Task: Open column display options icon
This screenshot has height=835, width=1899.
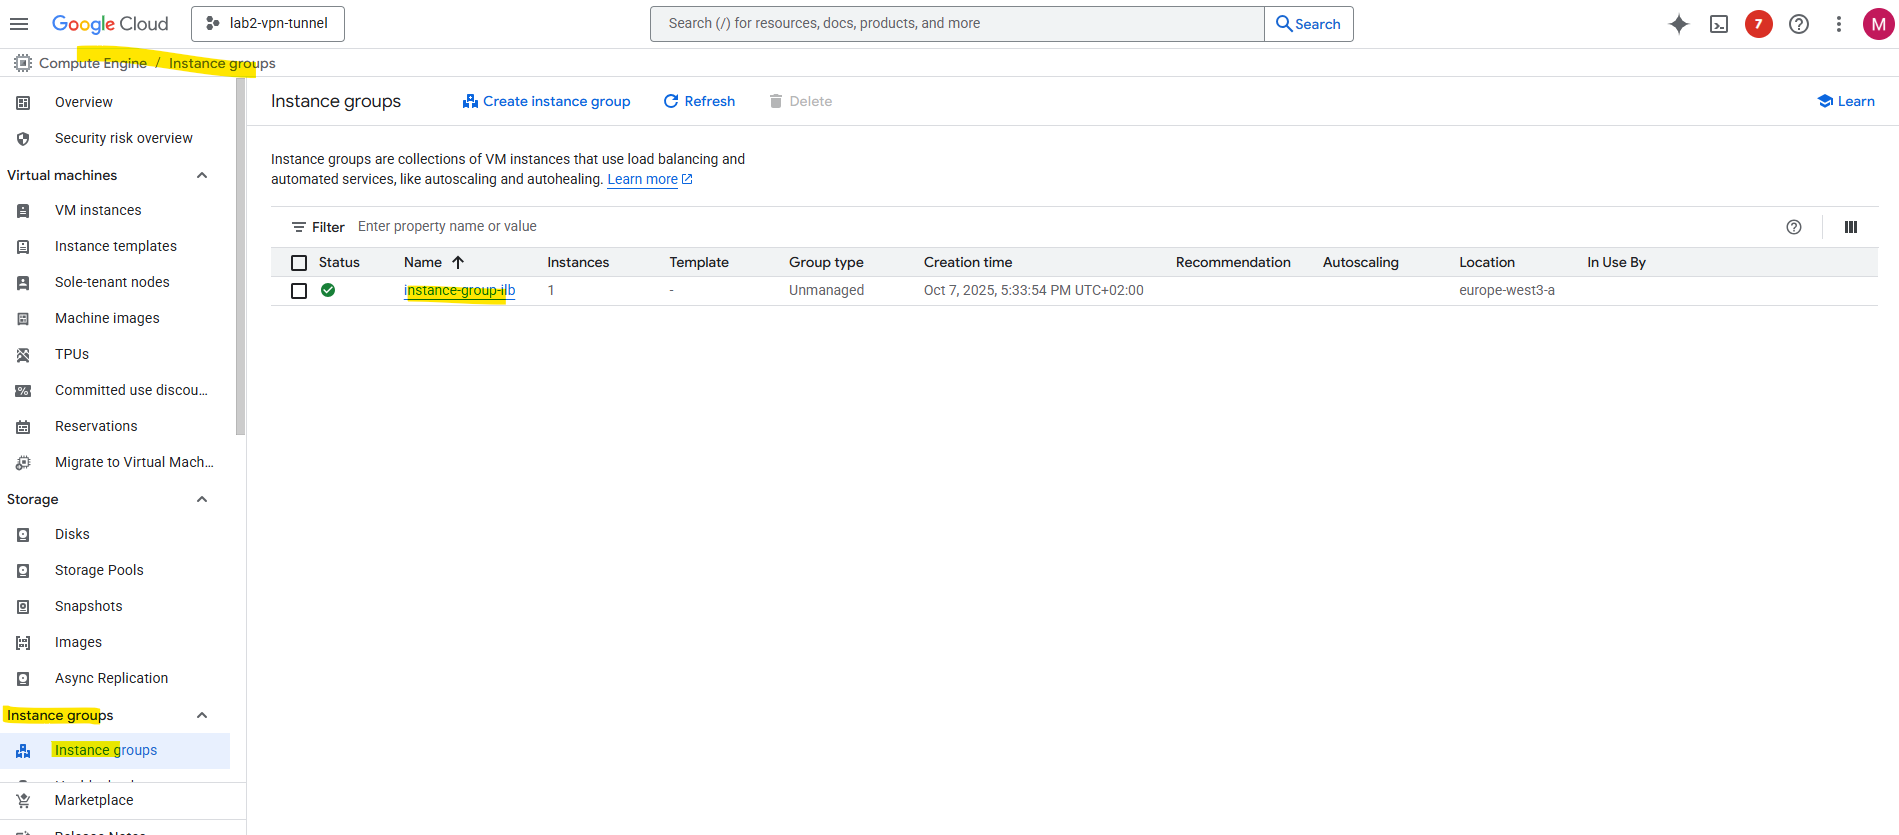Action: pos(1851,227)
